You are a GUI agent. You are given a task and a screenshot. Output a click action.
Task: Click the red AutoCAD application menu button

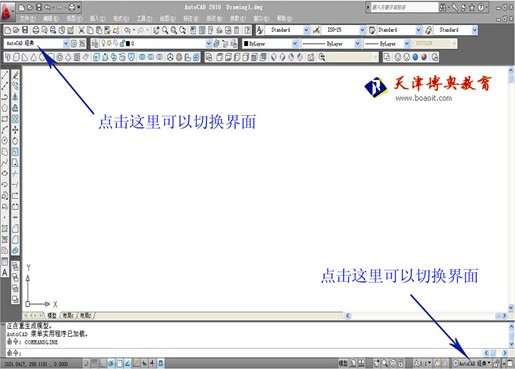pyautogui.click(x=7, y=11)
